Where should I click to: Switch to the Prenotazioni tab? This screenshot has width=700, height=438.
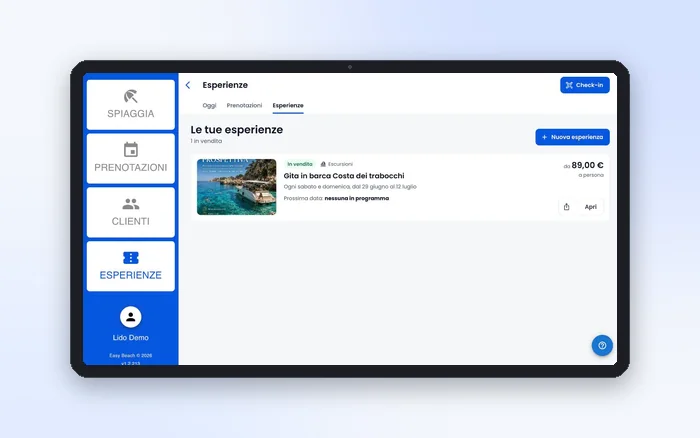pyautogui.click(x=244, y=105)
